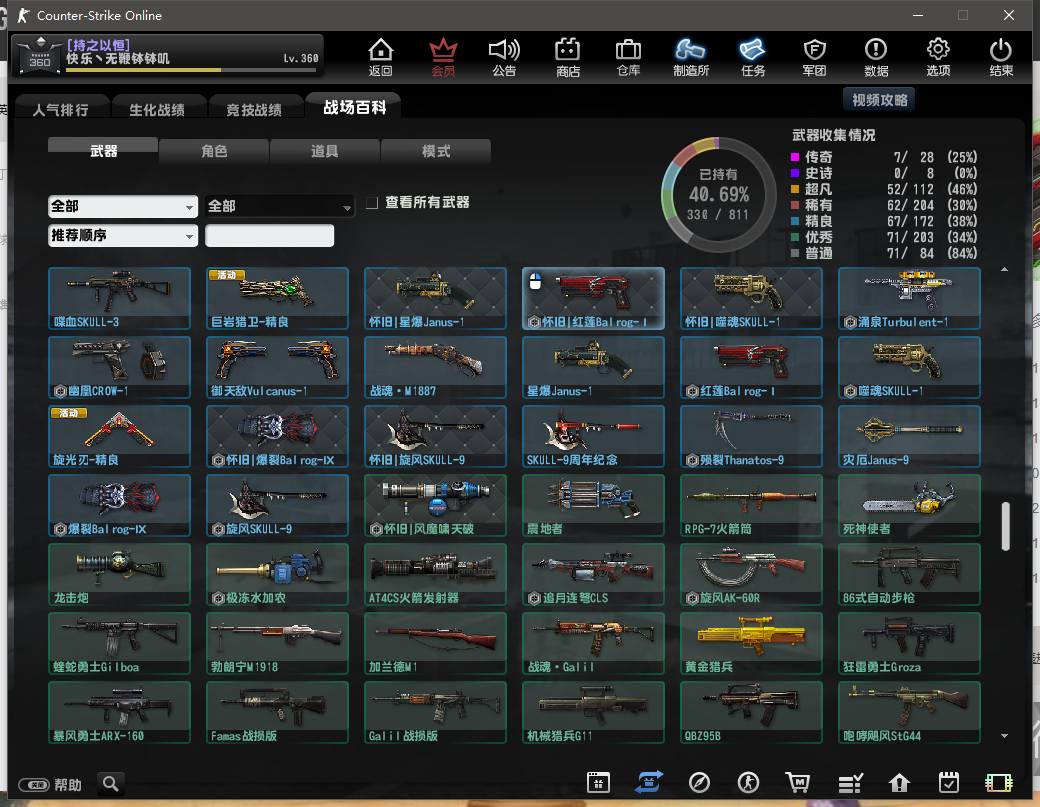Select the 喋血SKULL-3 weapon card
Viewport: 1040px width, 807px height.
(119, 298)
